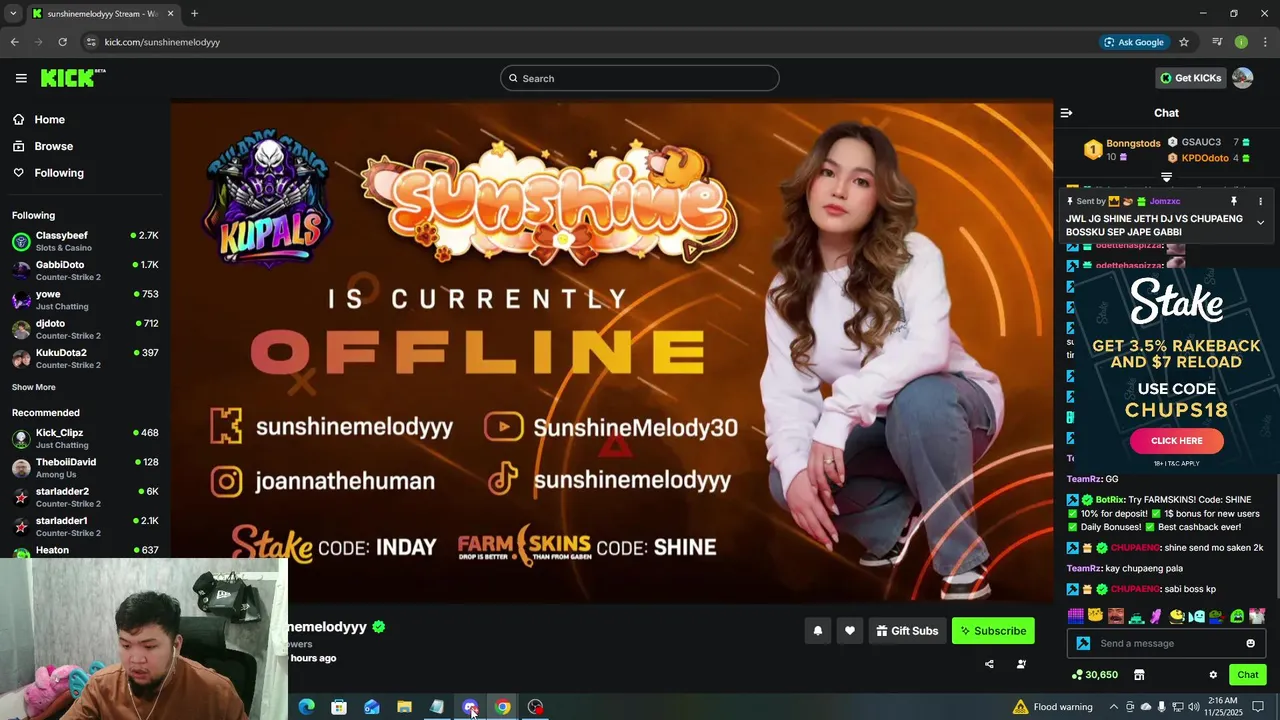Open chat settings gear
Image resolution: width=1280 pixels, height=720 pixels.
(x=1213, y=675)
